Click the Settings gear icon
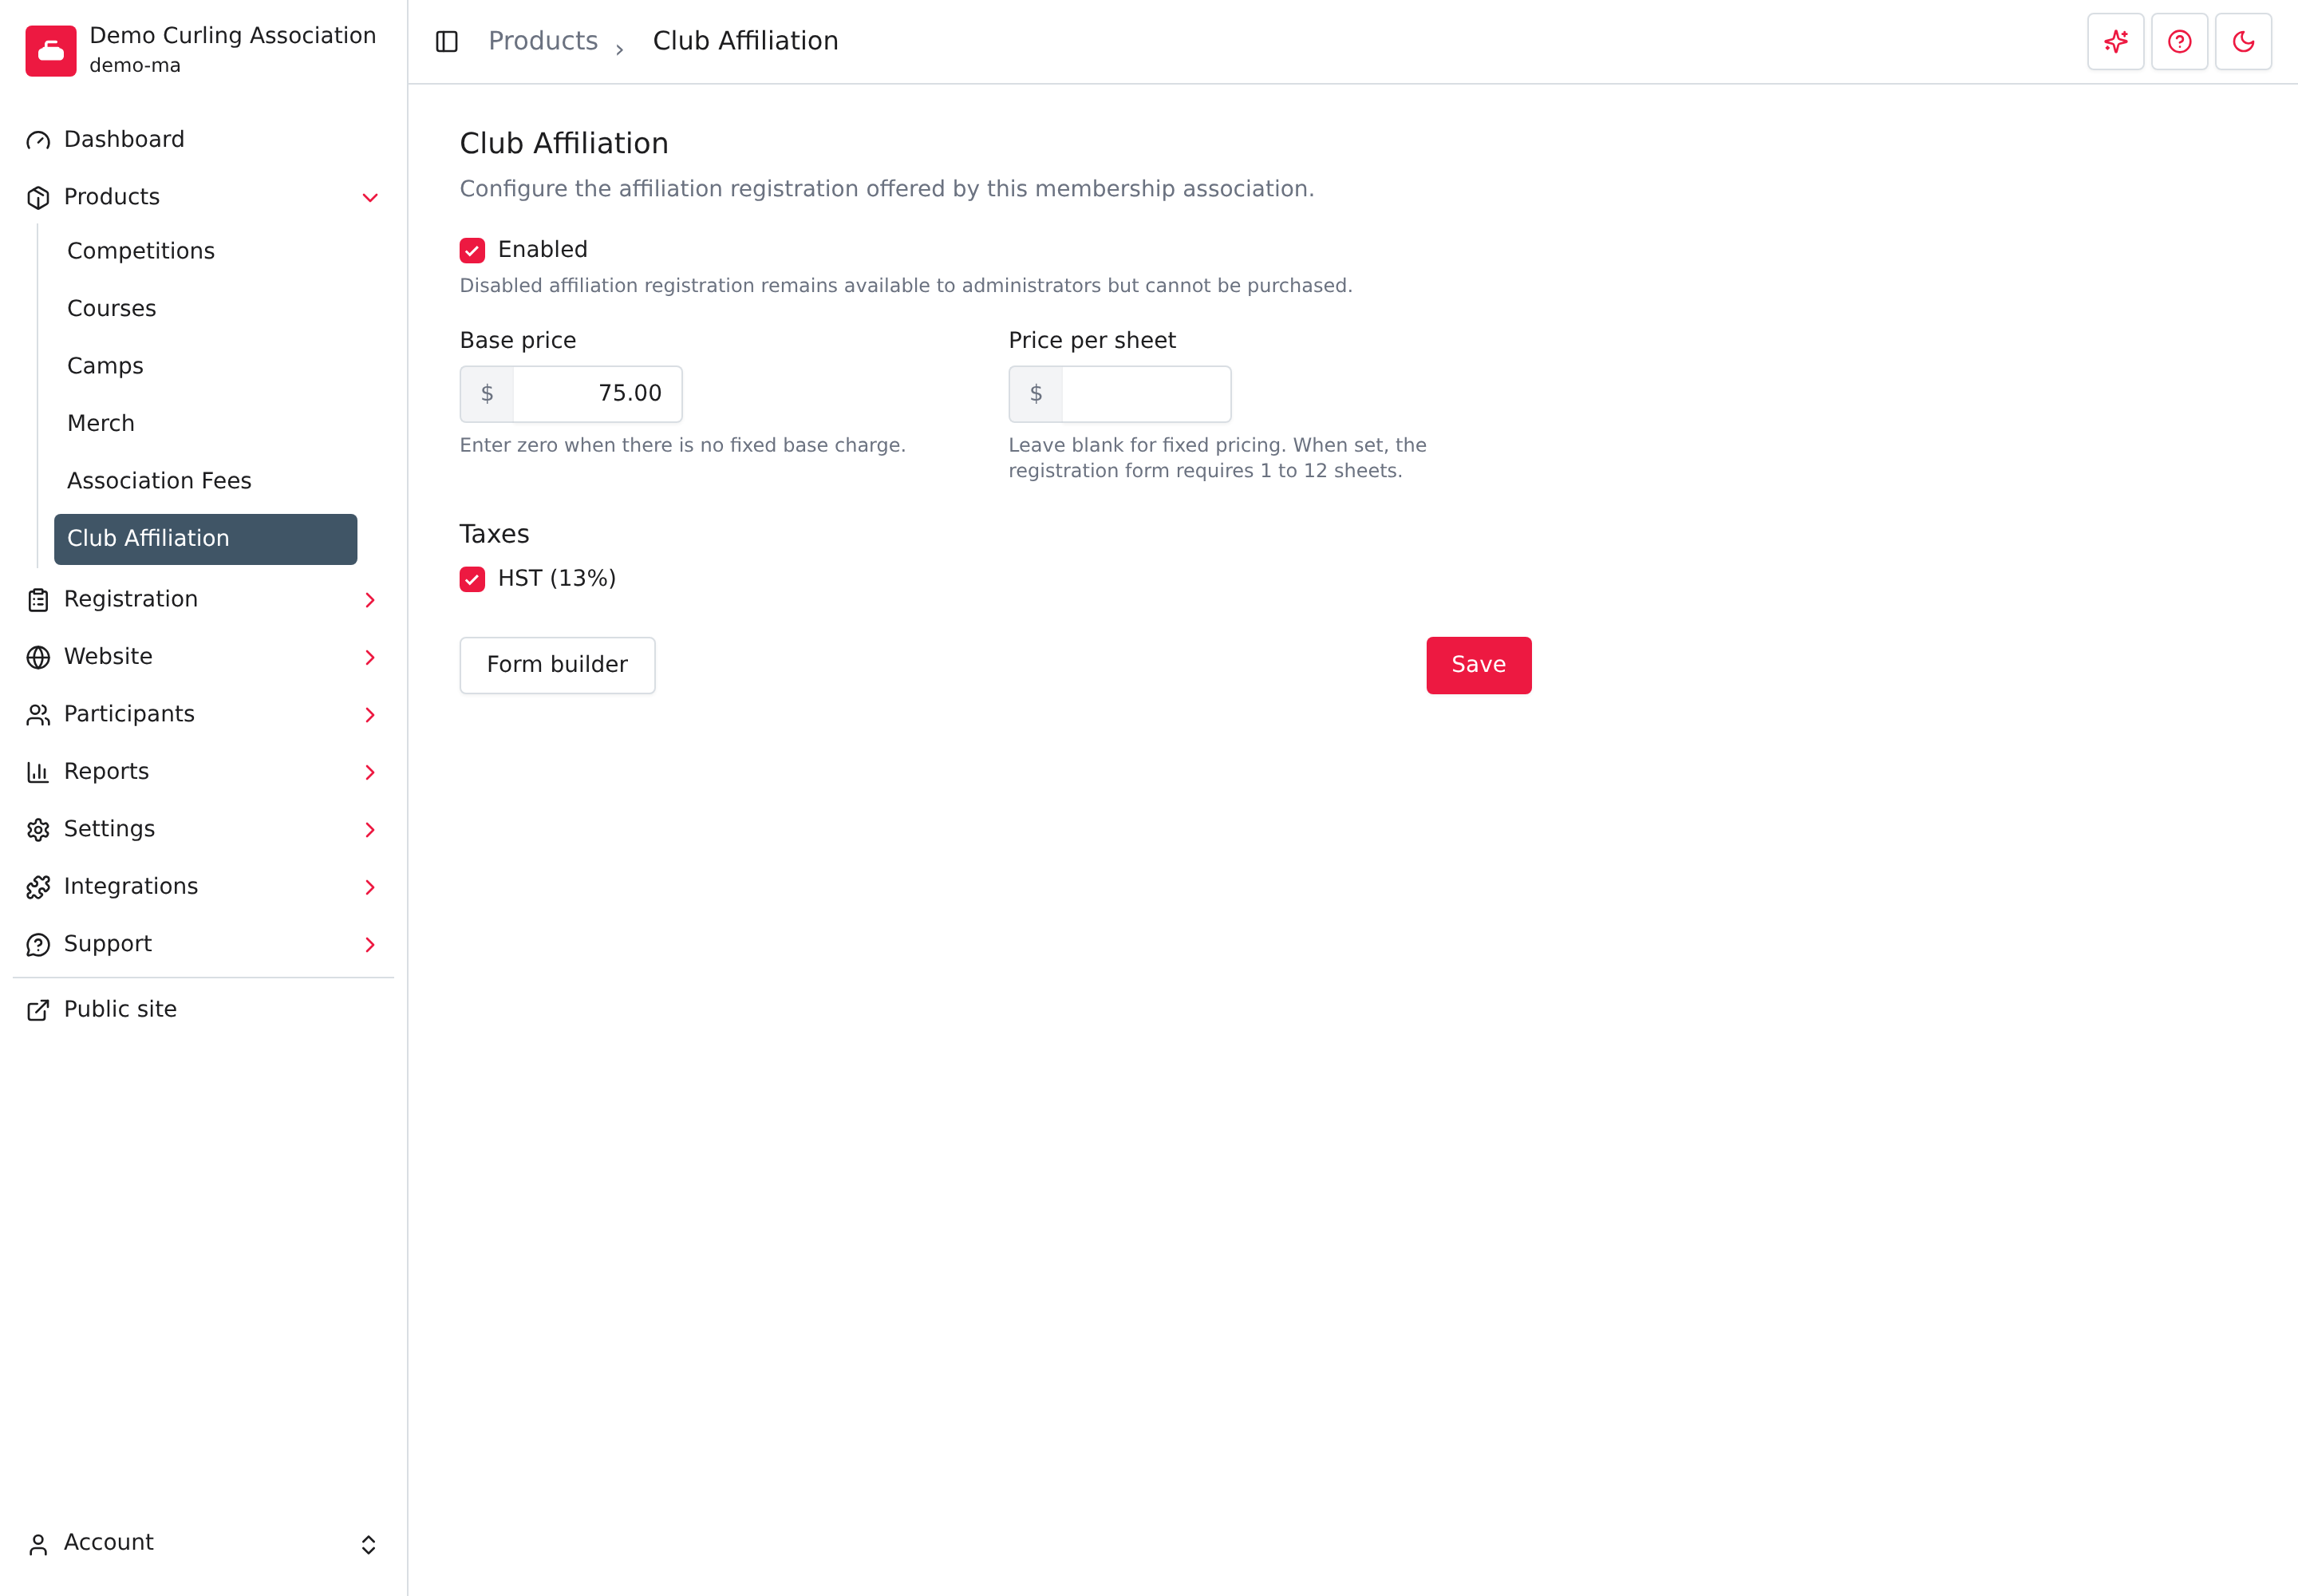Image resolution: width=2298 pixels, height=1596 pixels. (38, 829)
